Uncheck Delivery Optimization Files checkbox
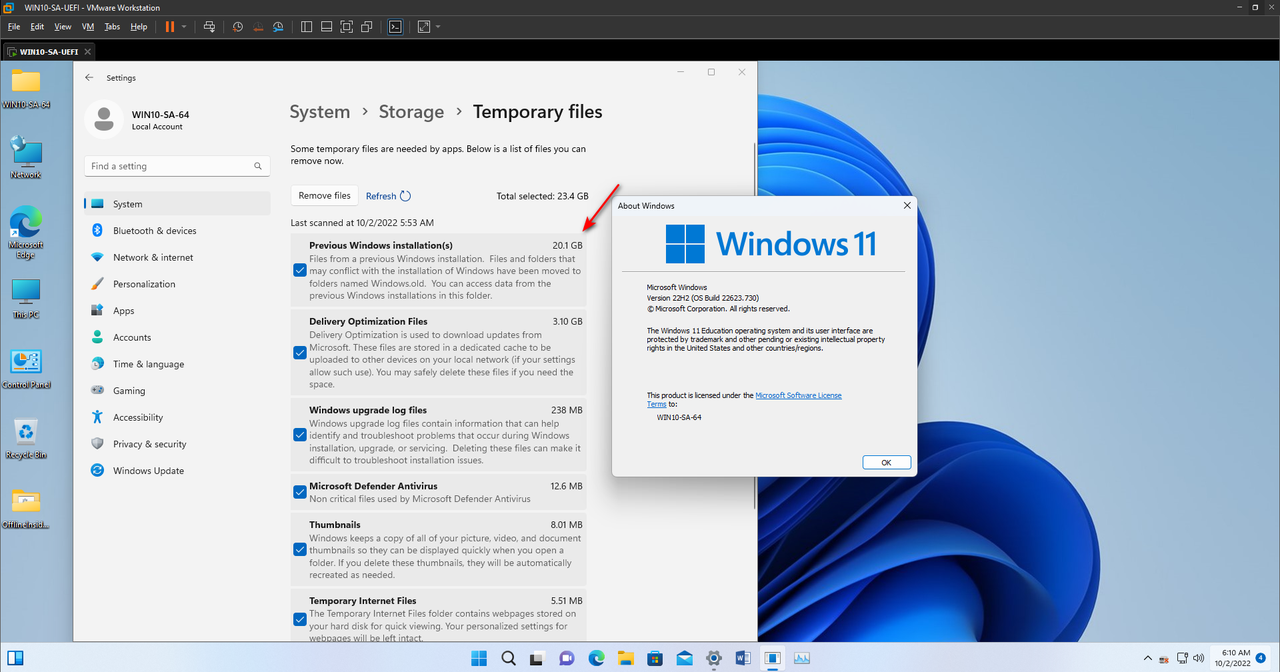The height and width of the screenshot is (672, 1280). click(300, 352)
